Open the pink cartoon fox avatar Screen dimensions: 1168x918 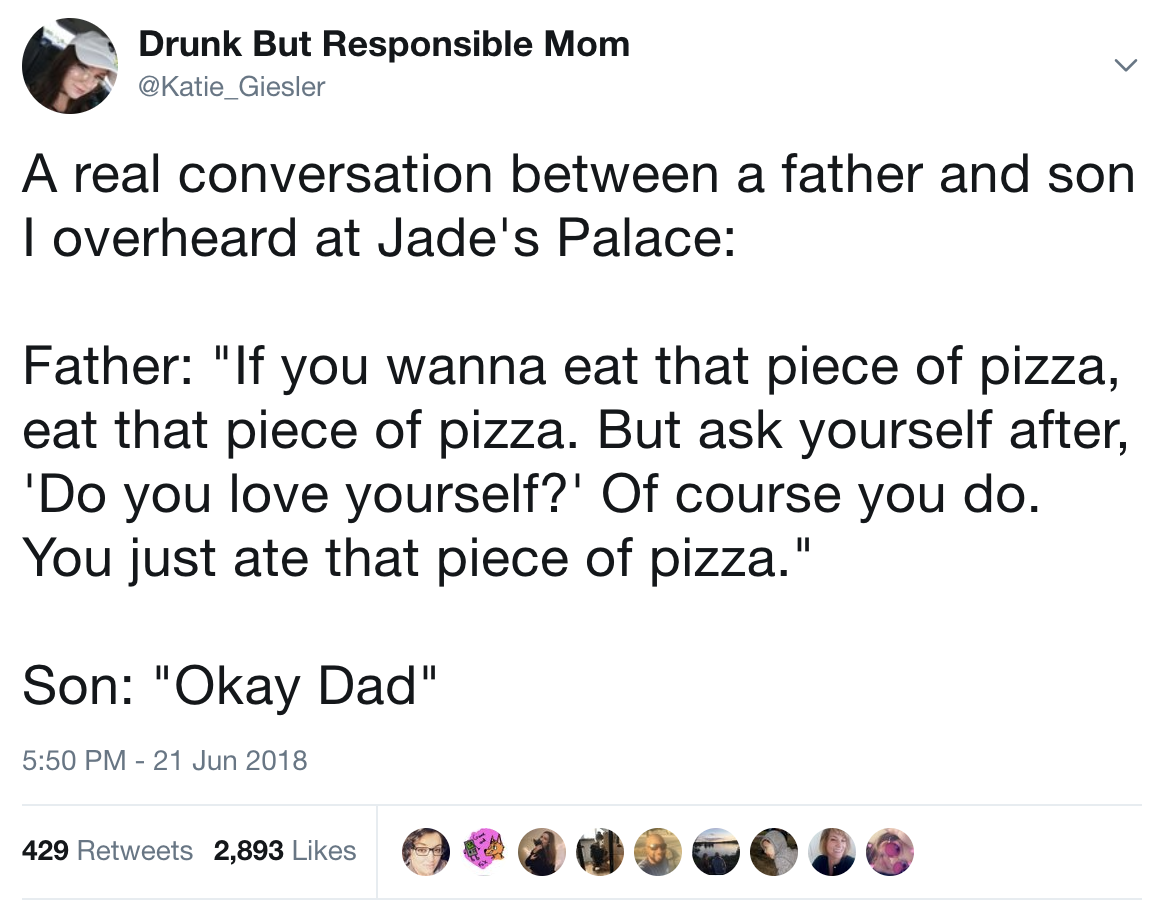tap(484, 852)
